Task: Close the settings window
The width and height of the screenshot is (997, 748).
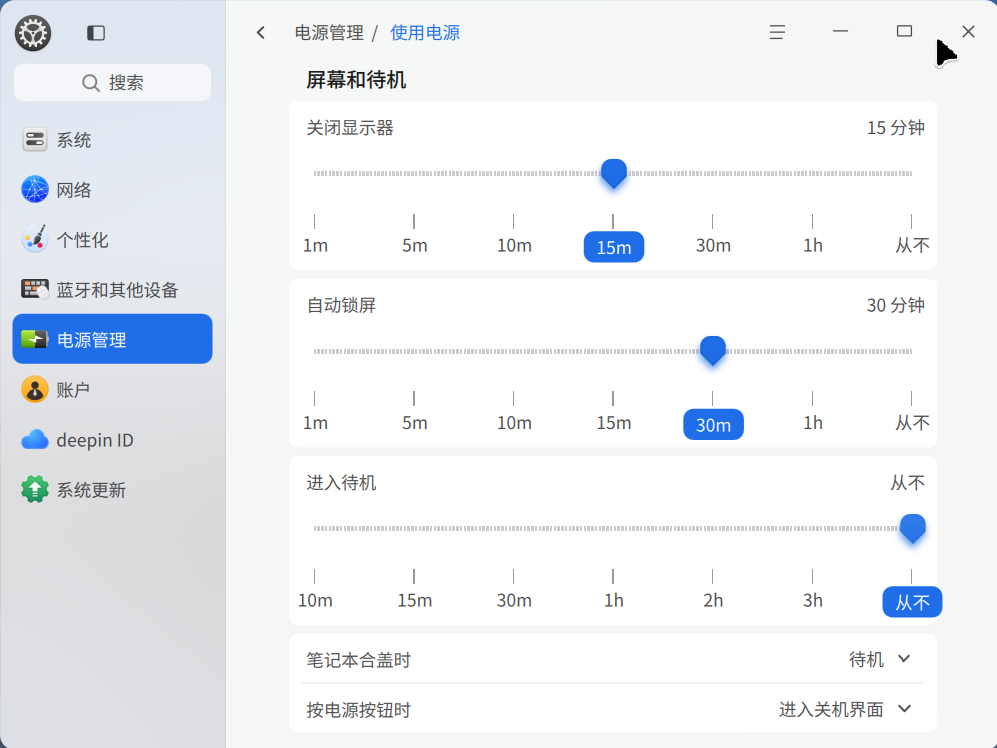Action: point(968,32)
